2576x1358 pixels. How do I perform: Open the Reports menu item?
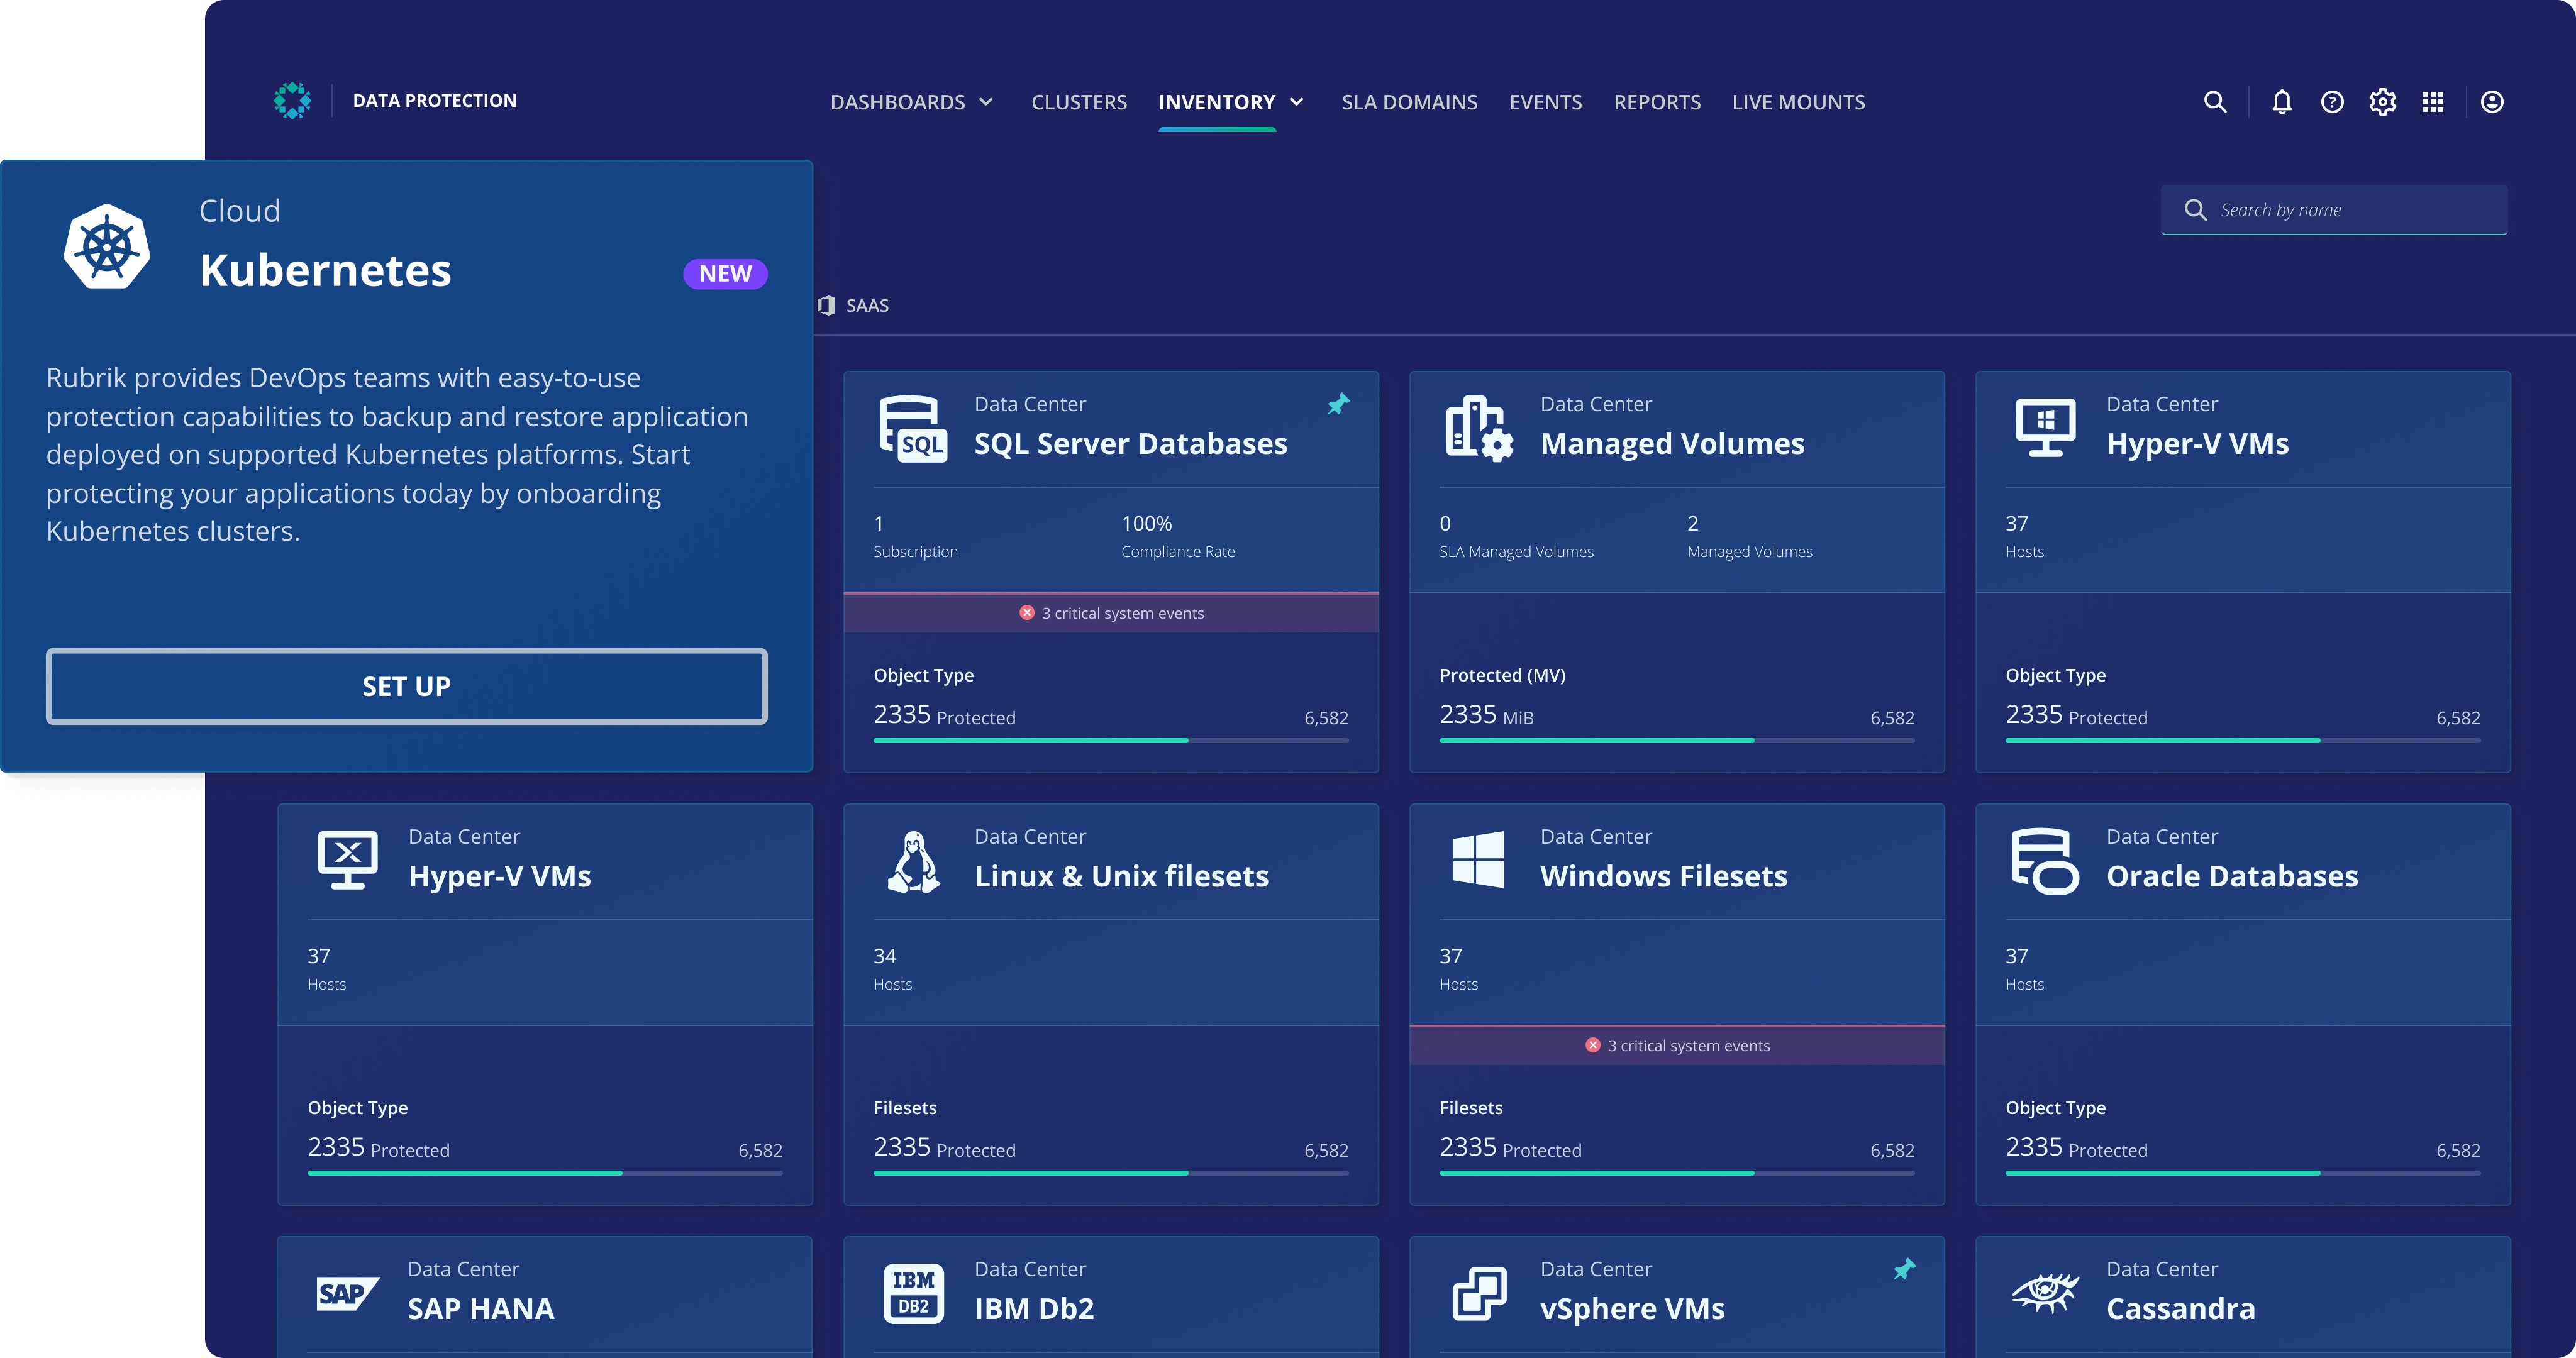tap(1657, 102)
